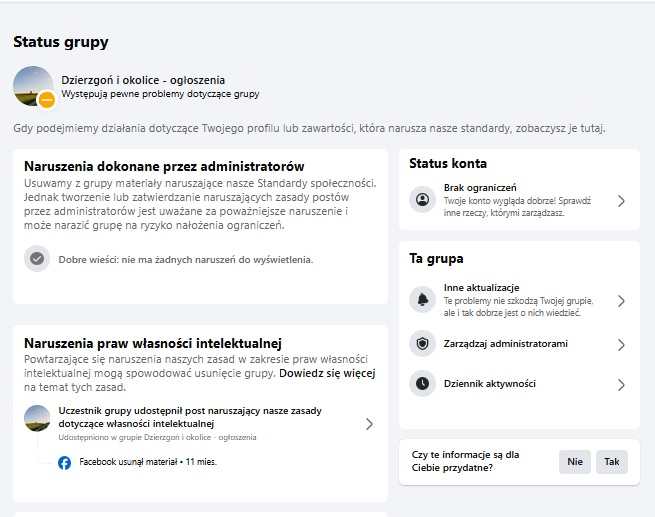Follow the Dowiedz się więcej link

[x=327, y=373]
